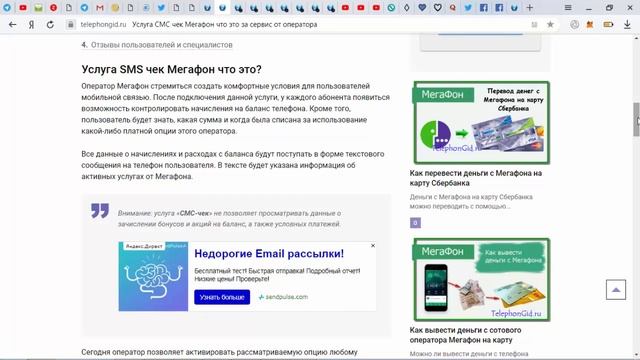The image size is (640, 360).
Task: Open Yandex home via the Я button
Action: [31, 24]
